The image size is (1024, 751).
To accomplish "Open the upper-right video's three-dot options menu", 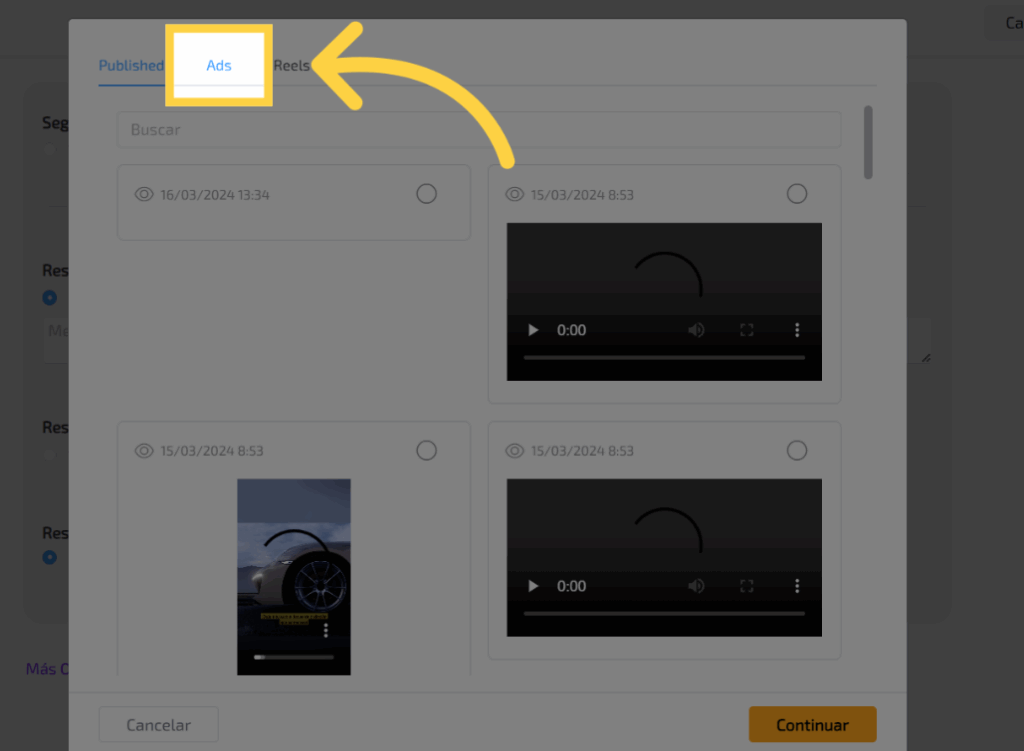I will (x=797, y=330).
